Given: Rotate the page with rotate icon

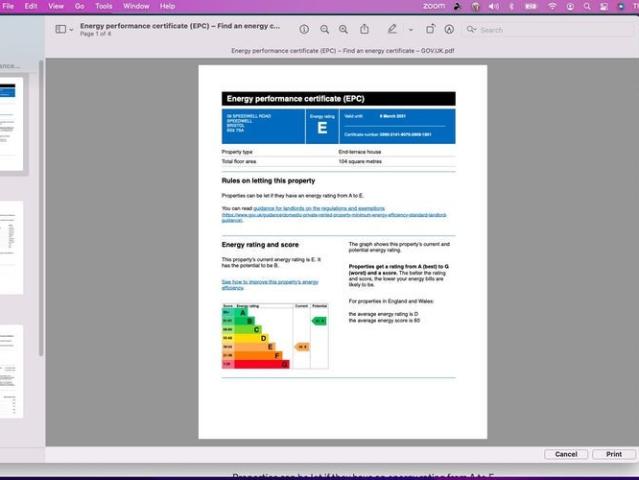Looking at the screenshot, I should tap(430, 29).
